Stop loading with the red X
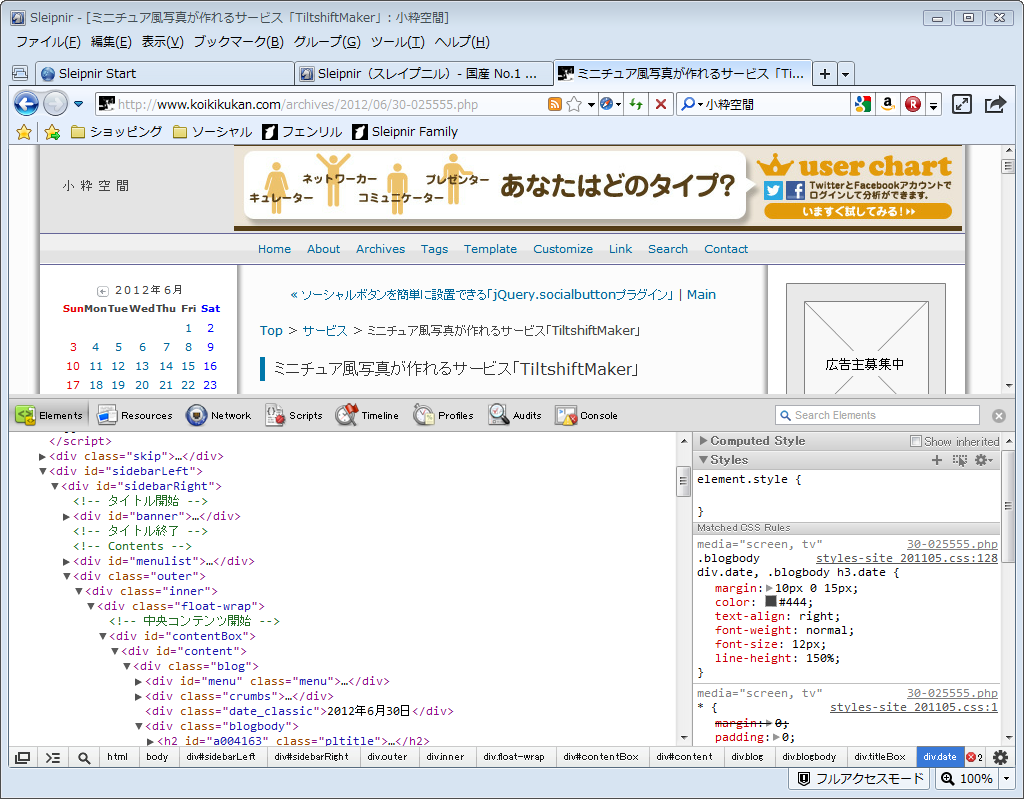 click(660, 104)
